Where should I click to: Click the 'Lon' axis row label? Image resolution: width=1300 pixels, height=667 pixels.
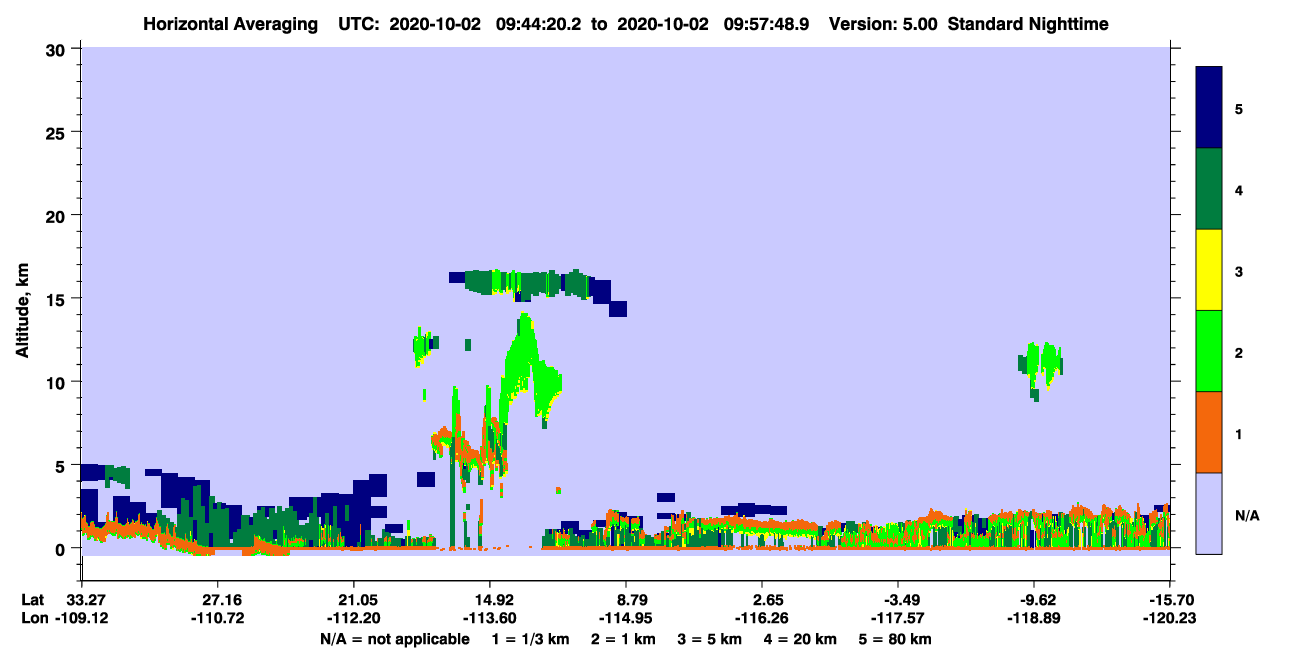coord(33,618)
